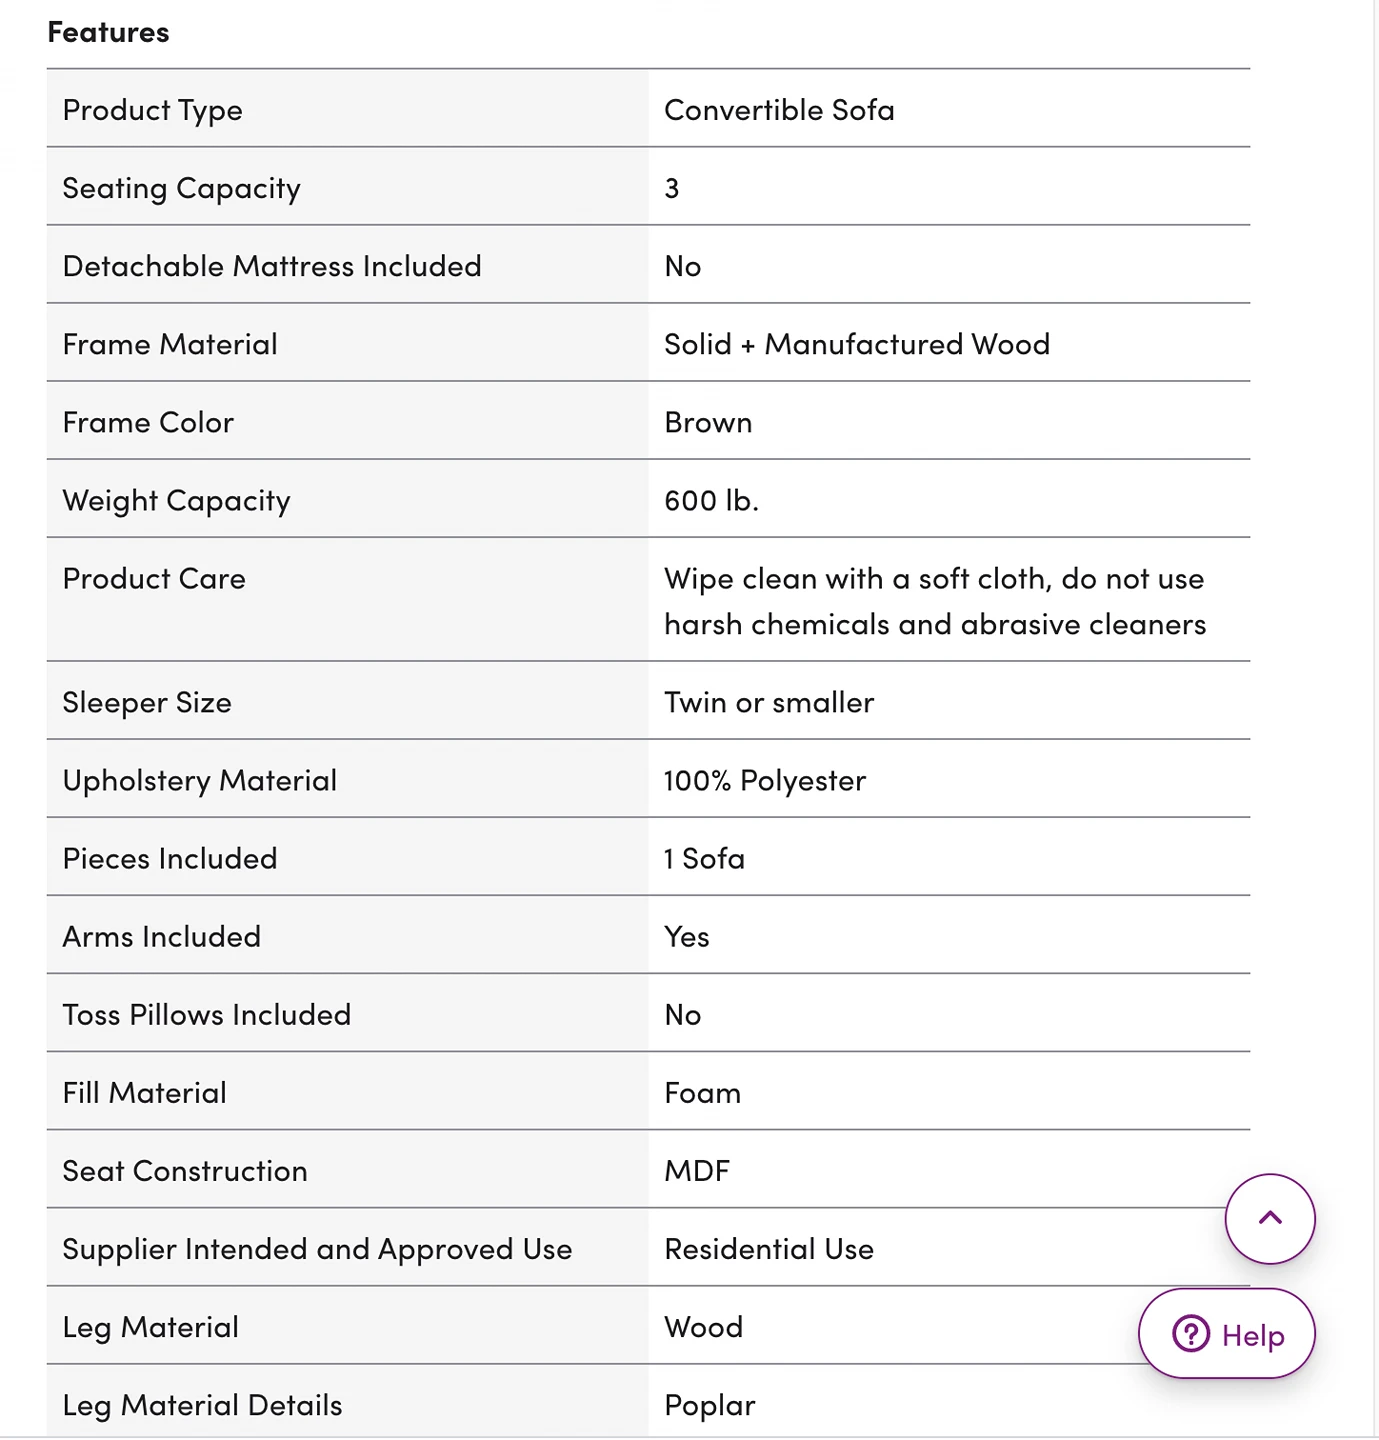Select the Sleeper Size label
The image size is (1379, 1440).
tap(147, 702)
